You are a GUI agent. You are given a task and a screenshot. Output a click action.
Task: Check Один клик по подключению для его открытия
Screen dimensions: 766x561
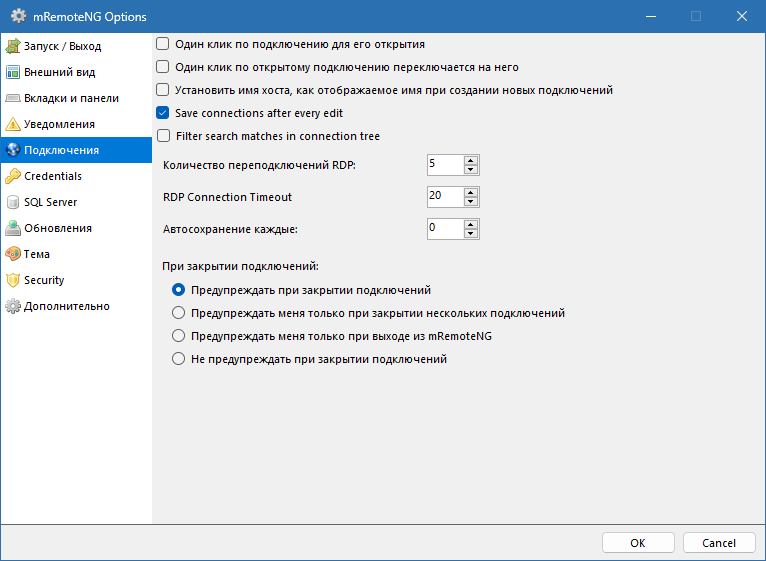(x=163, y=44)
